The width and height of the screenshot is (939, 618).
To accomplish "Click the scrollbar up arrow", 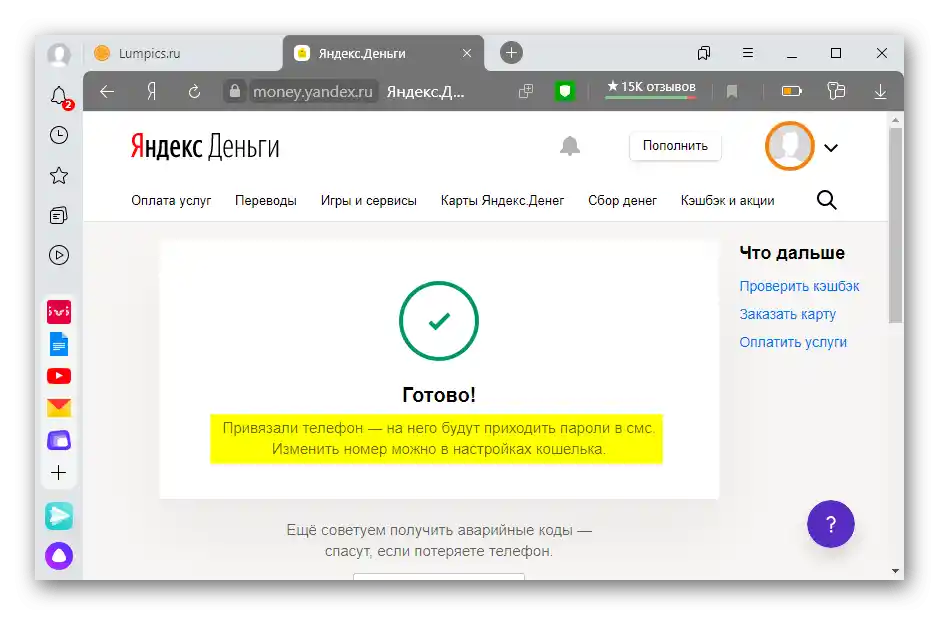I will click(x=895, y=120).
